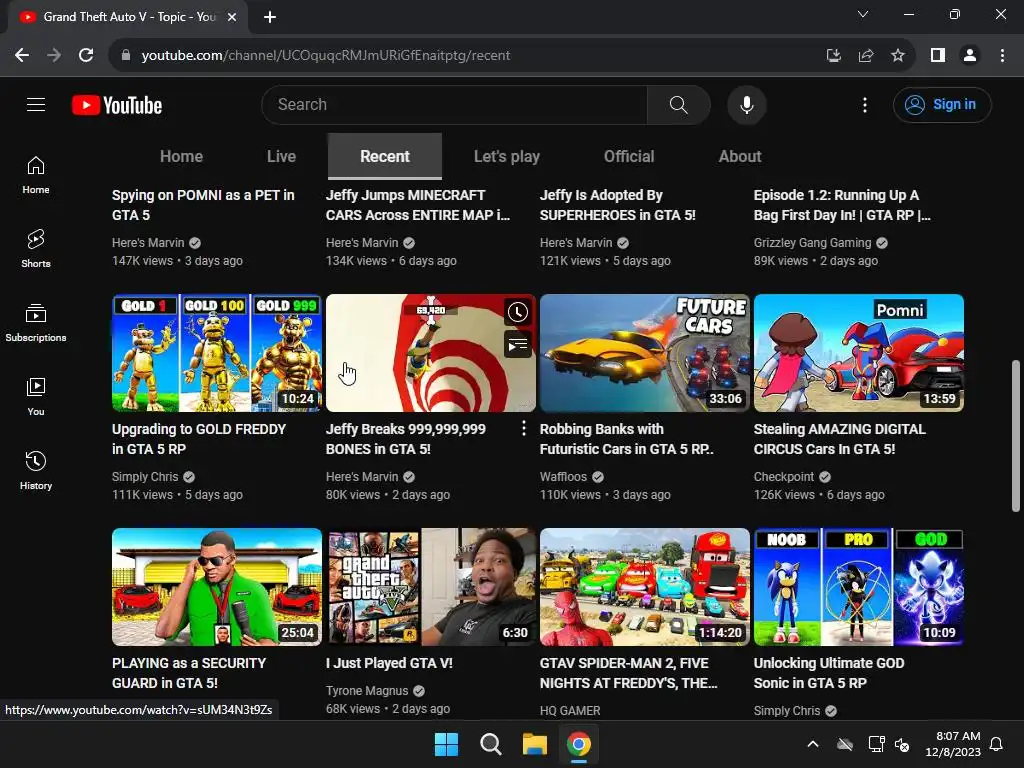Open Robbing Banks with Futuristic Cars title
Viewport: 1024px width, 768px height.
pyautogui.click(x=626, y=439)
